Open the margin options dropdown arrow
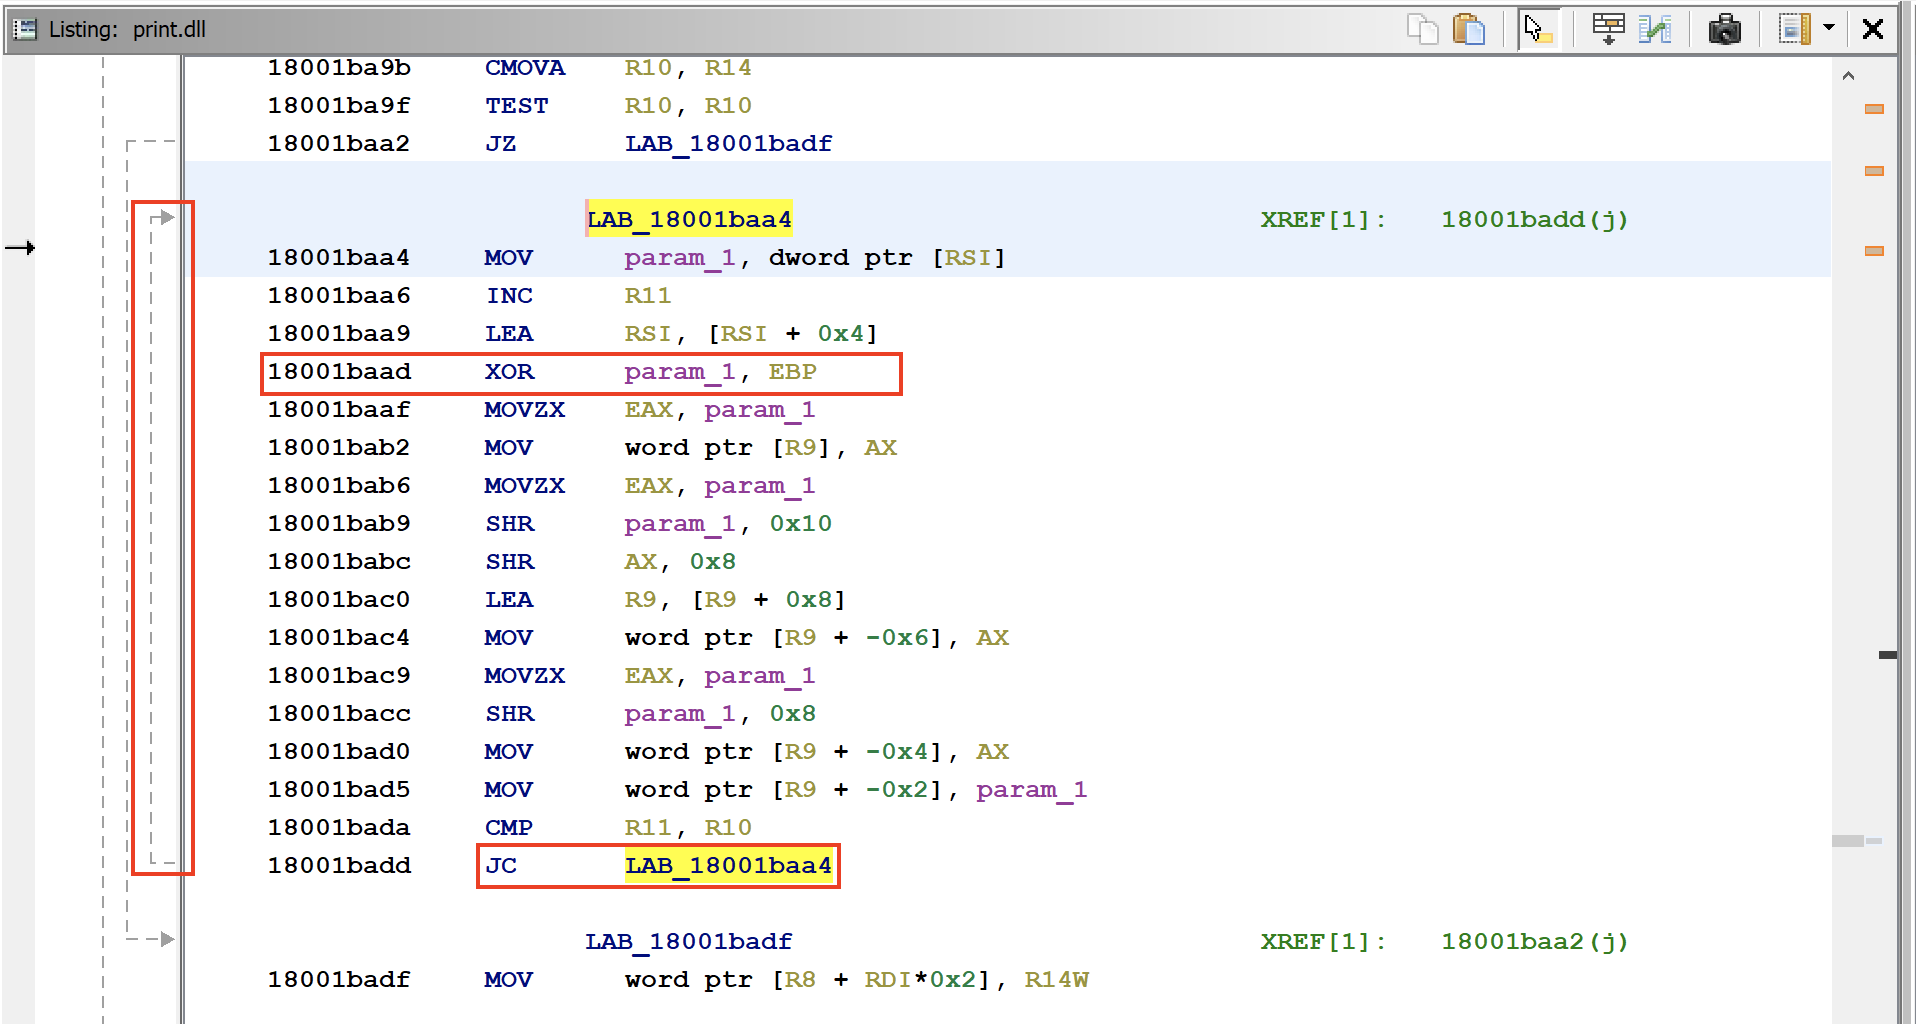Image resolution: width=1916 pixels, height=1024 pixels. click(x=1829, y=28)
